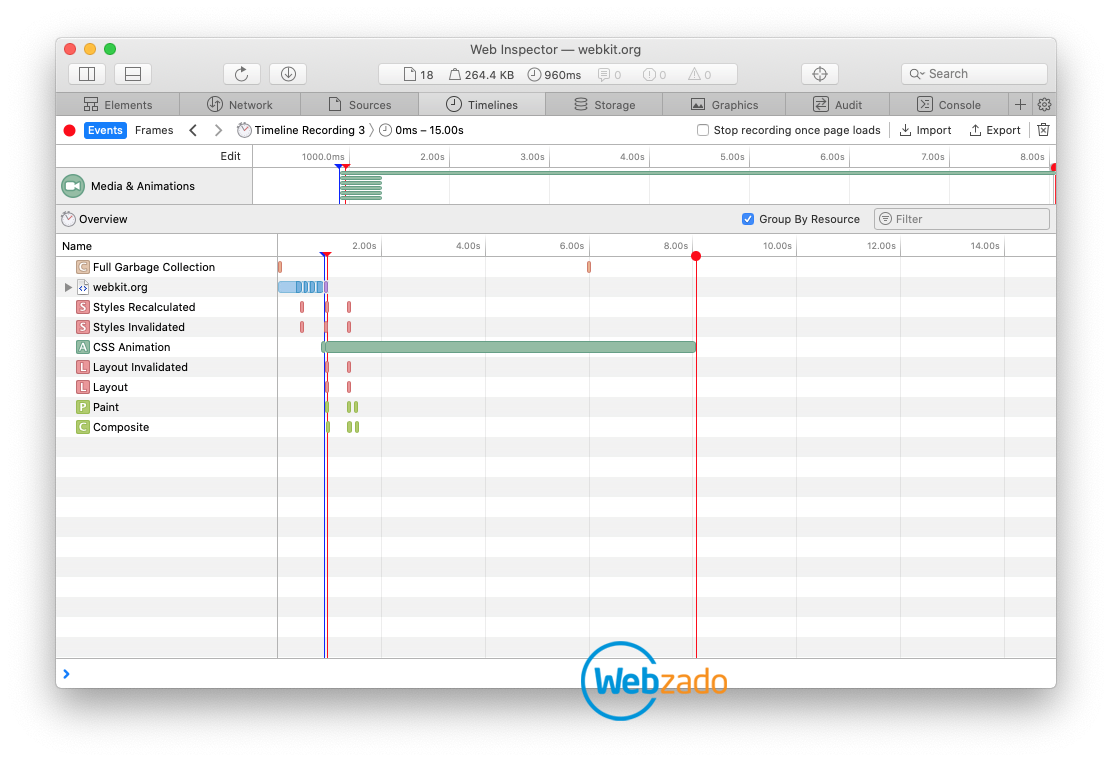Enable Stop recording once page loads
Viewport: 1112px width, 762px height.
tap(703, 130)
